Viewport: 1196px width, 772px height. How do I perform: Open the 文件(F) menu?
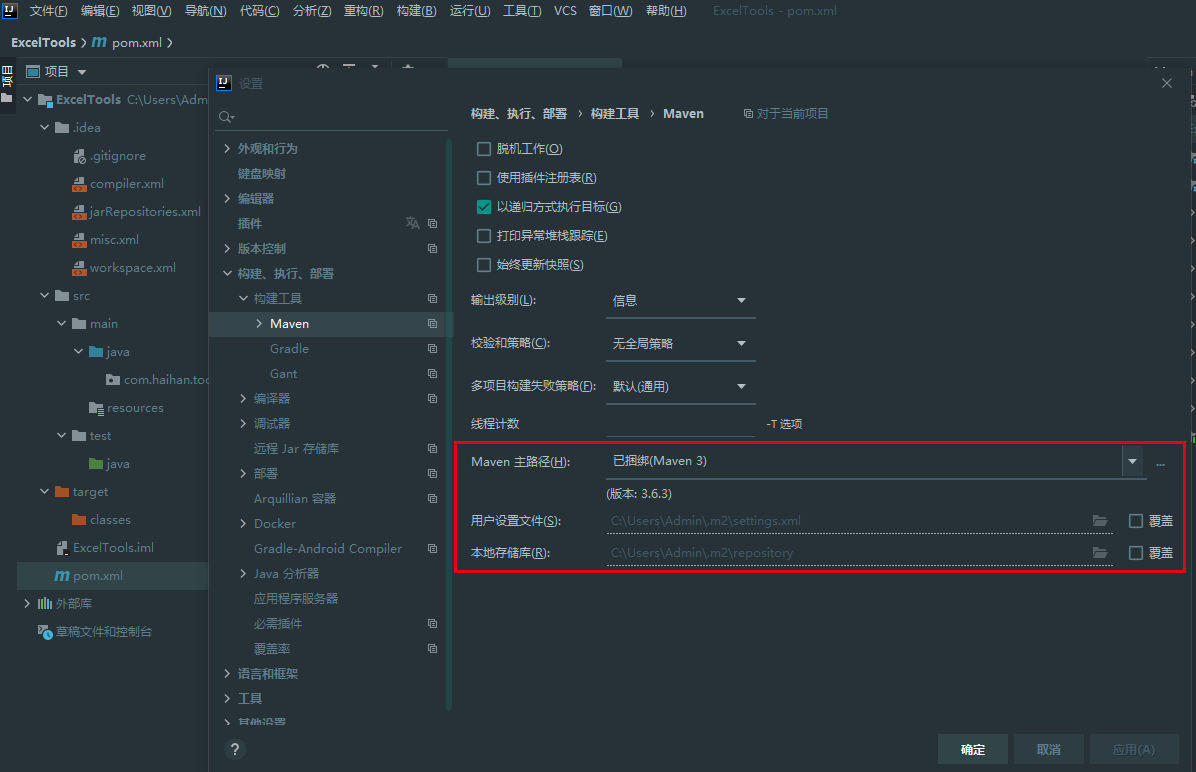pos(48,11)
